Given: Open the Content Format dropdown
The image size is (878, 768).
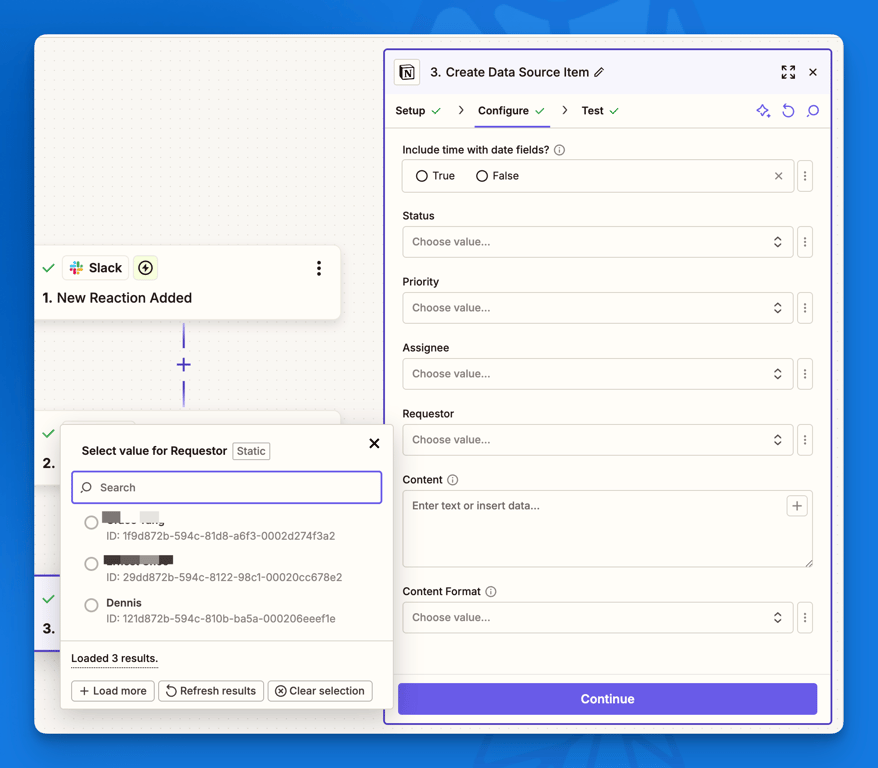Looking at the screenshot, I should pyautogui.click(x=597, y=617).
